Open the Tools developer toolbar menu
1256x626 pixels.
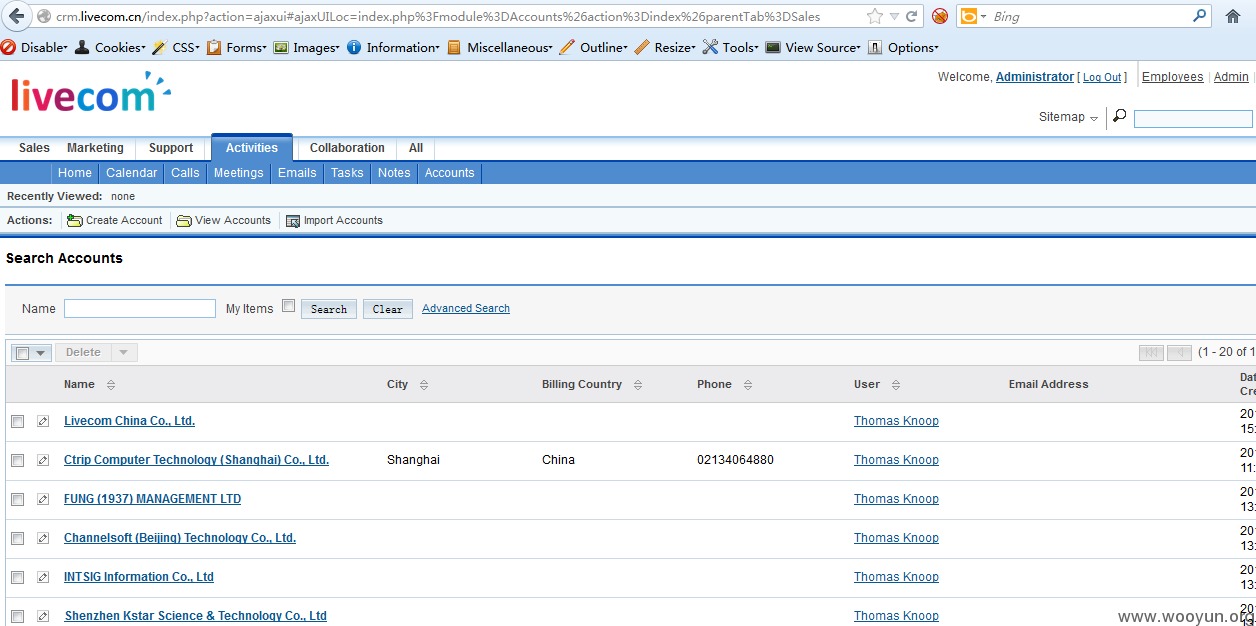pos(730,47)
